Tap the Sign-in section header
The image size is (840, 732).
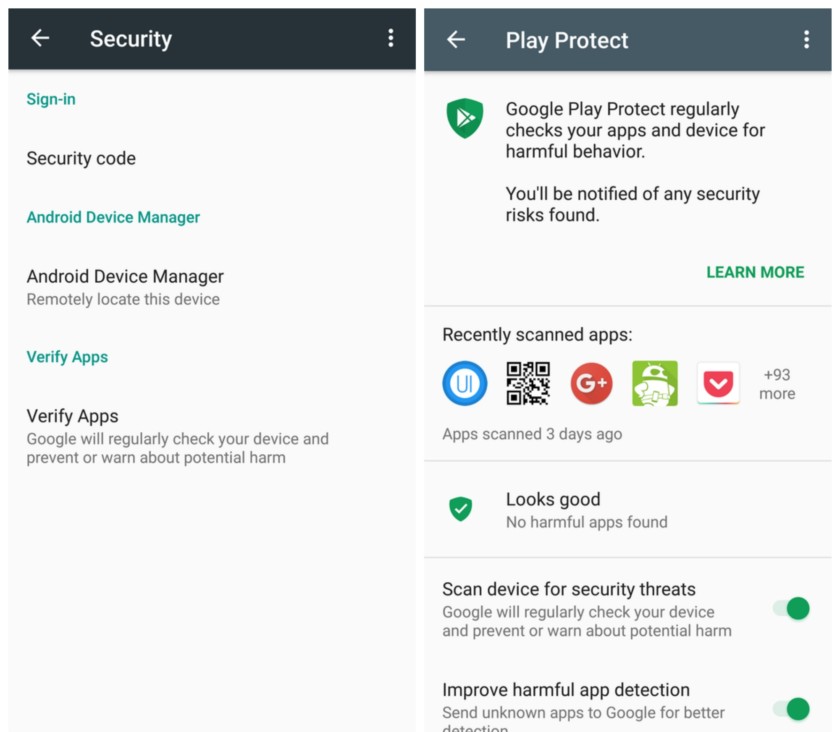tap(51, 99)
